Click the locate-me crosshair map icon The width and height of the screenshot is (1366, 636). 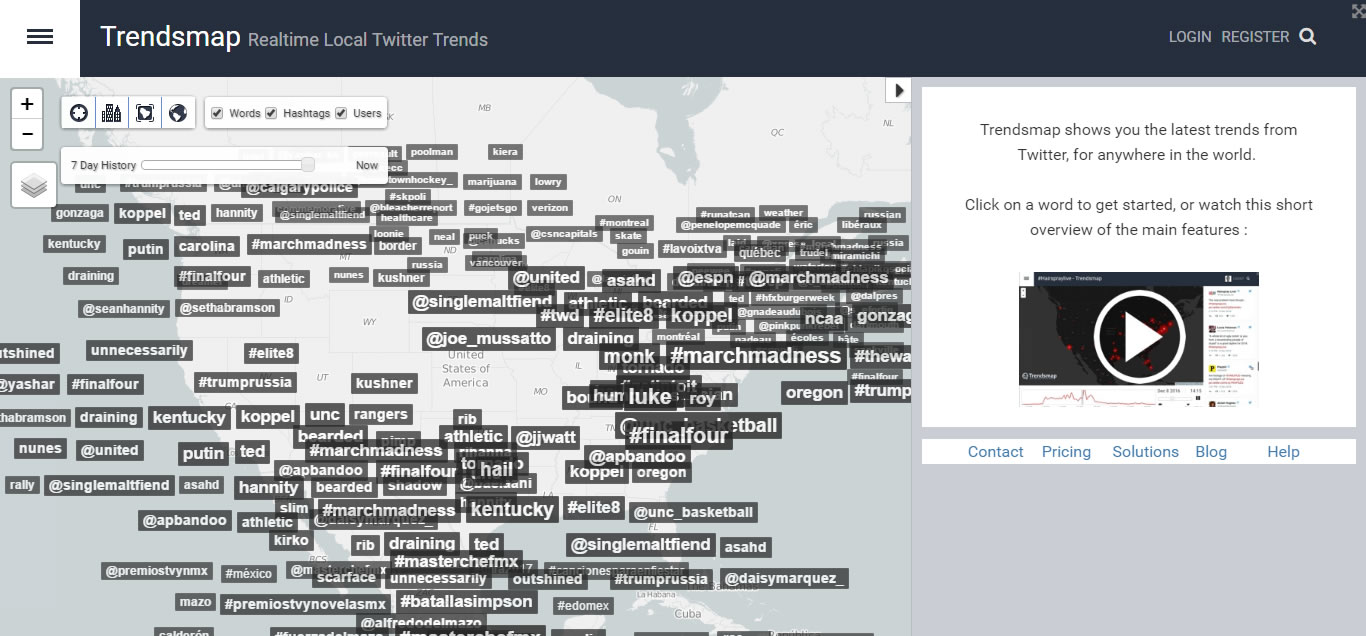coord(78,112)
